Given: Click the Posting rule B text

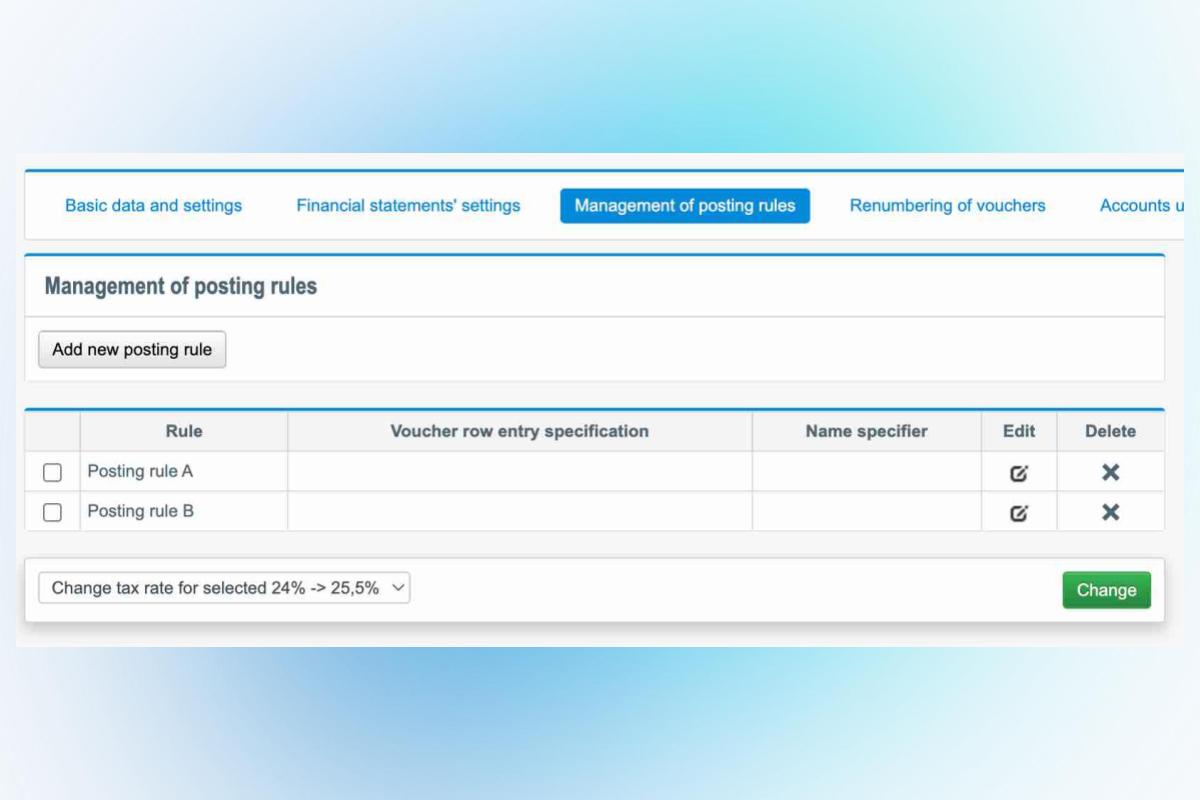Looking at the screenshot, I should coord(140,511).
